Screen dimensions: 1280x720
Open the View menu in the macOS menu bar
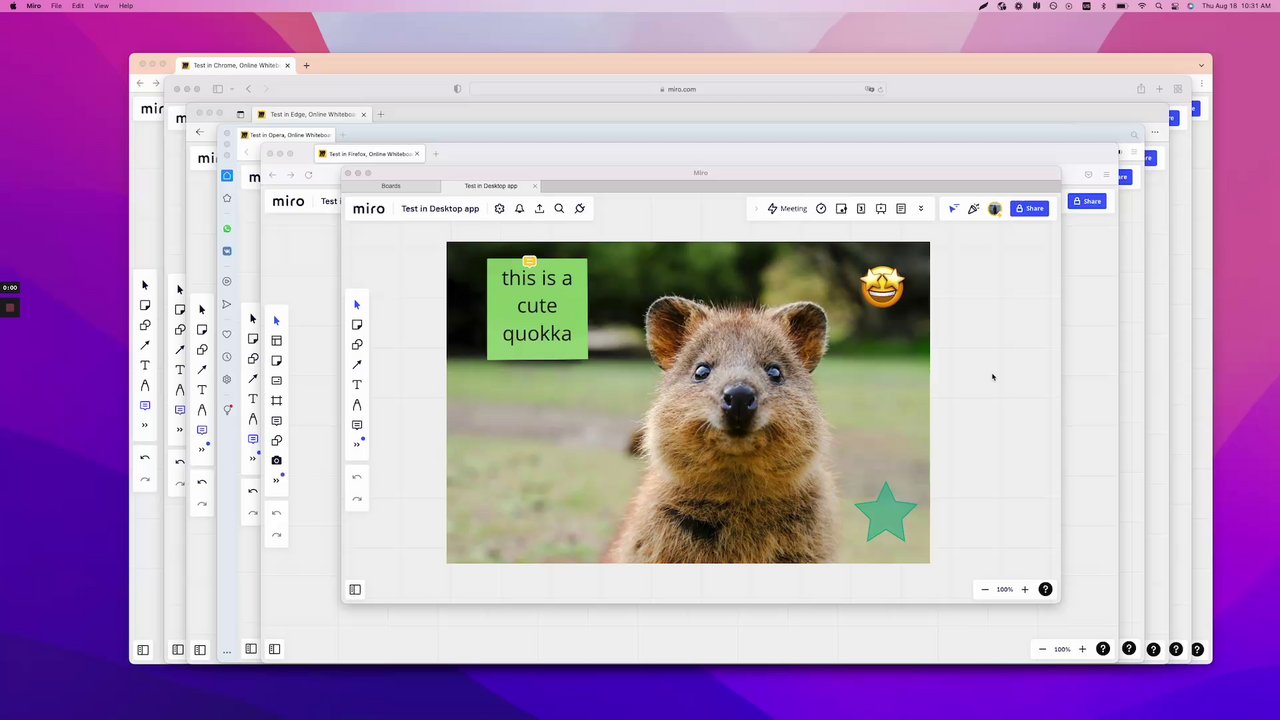101,6
